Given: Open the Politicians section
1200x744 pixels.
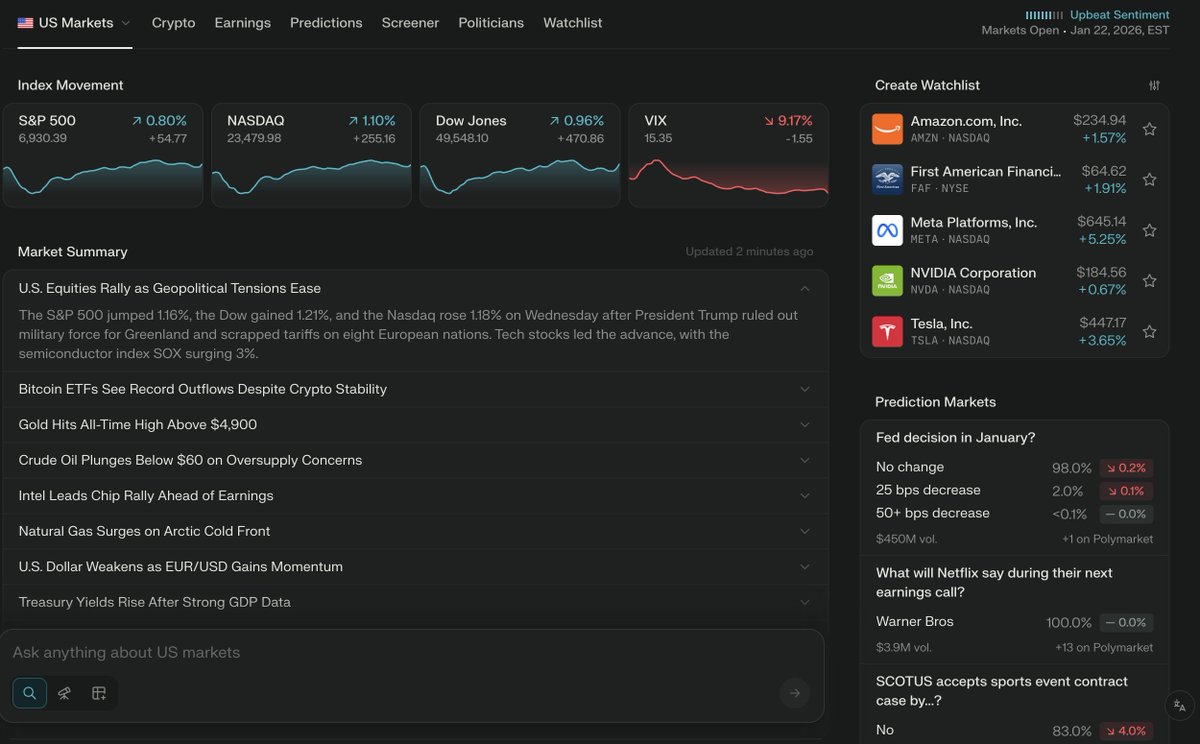Looking at the screenshot, I should coord(491,22).
